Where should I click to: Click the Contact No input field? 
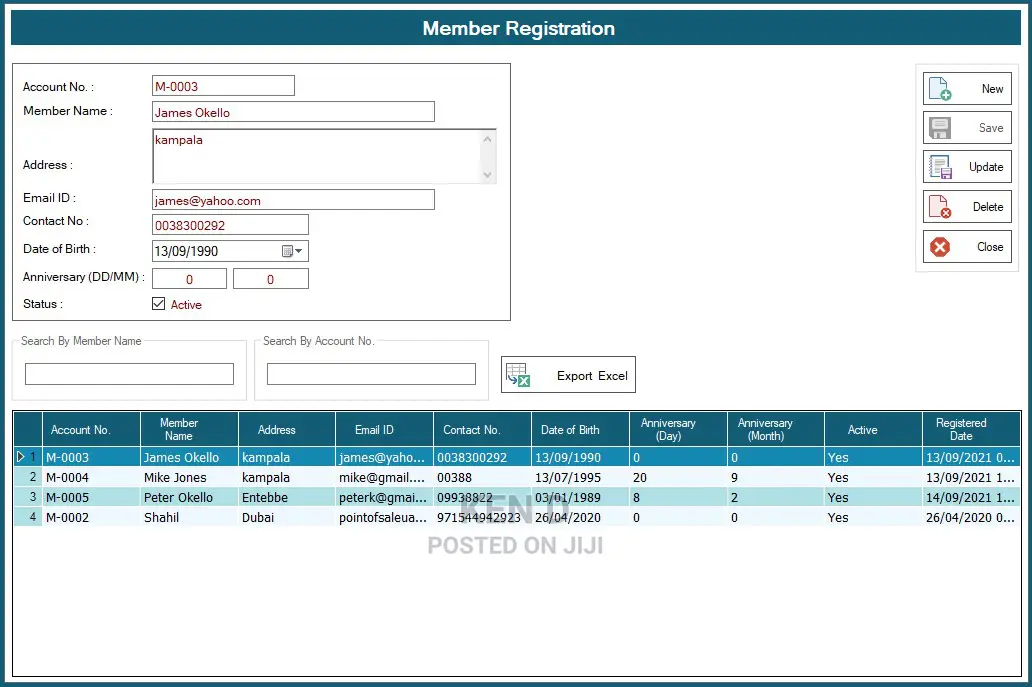pyautogui.click(x=230, y=225)
